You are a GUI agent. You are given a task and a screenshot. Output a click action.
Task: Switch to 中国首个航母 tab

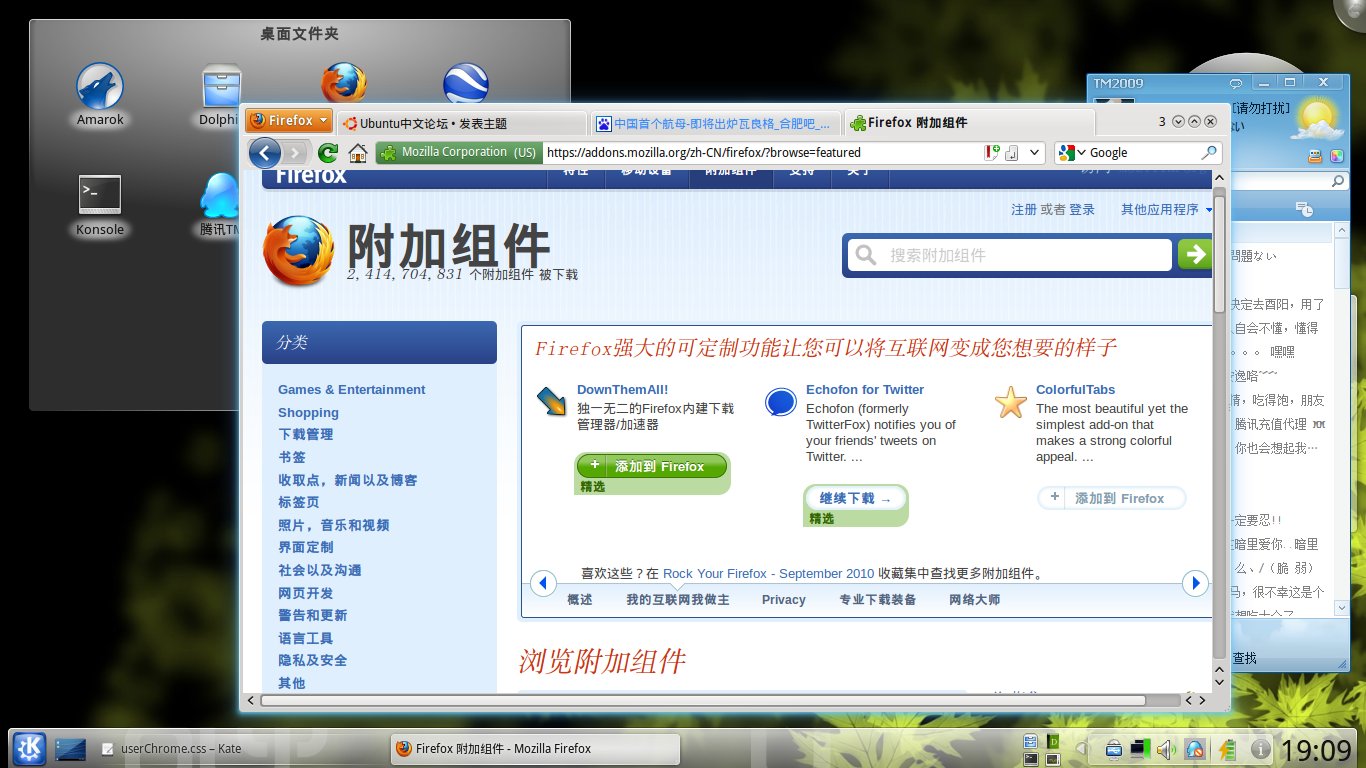pos(716,123)
